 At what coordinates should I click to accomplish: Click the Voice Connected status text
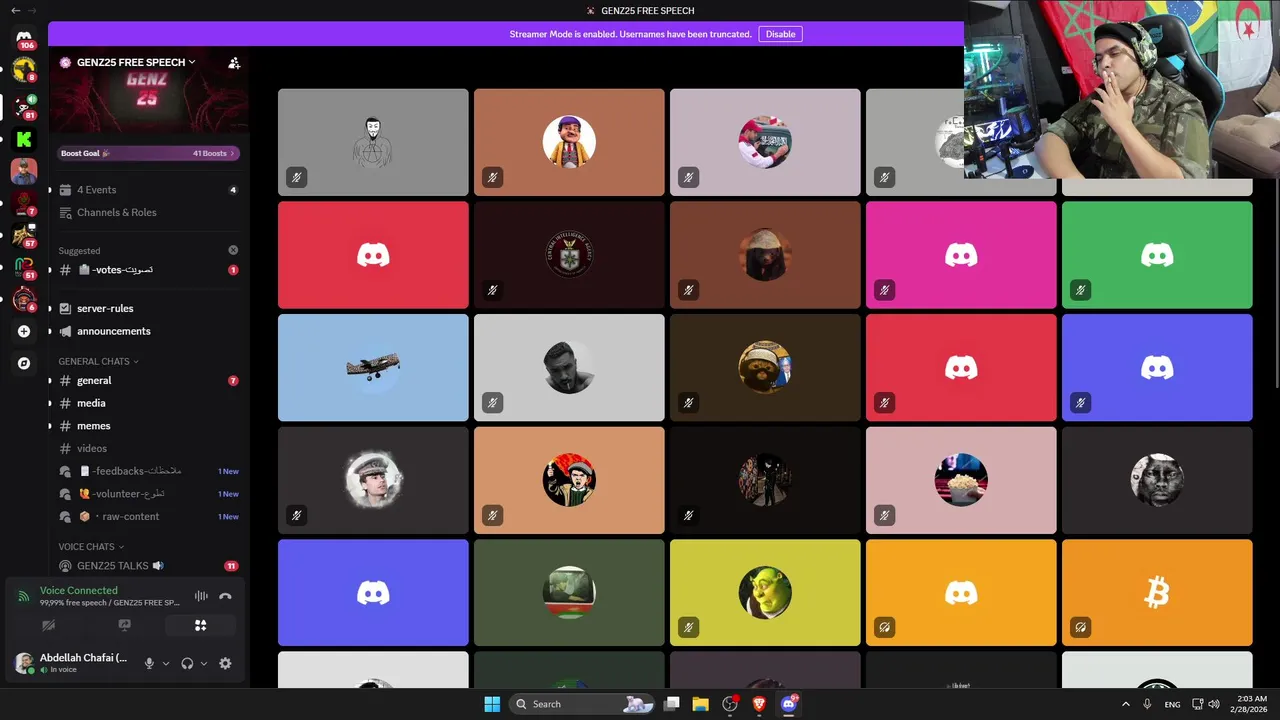(x=79, y=590)
